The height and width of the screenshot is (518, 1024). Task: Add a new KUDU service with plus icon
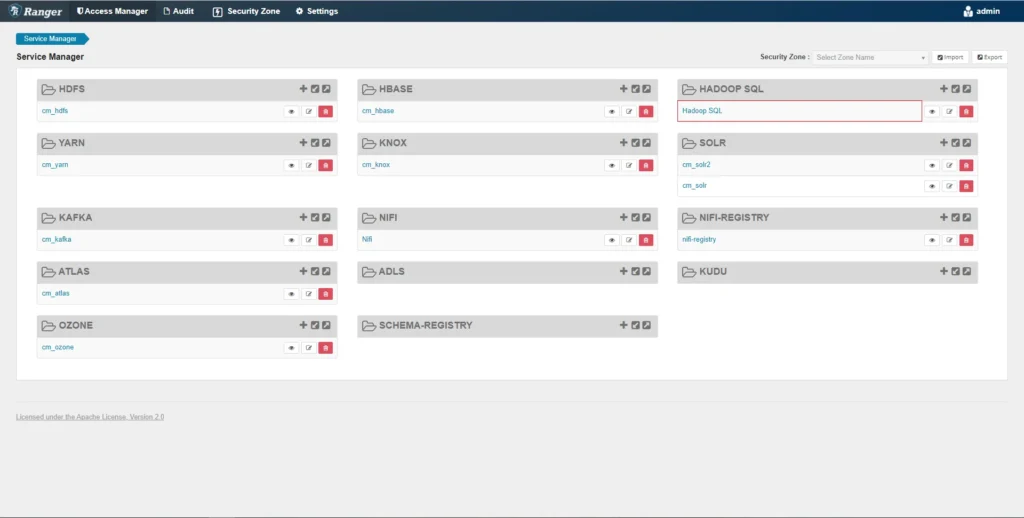point(944,271)
